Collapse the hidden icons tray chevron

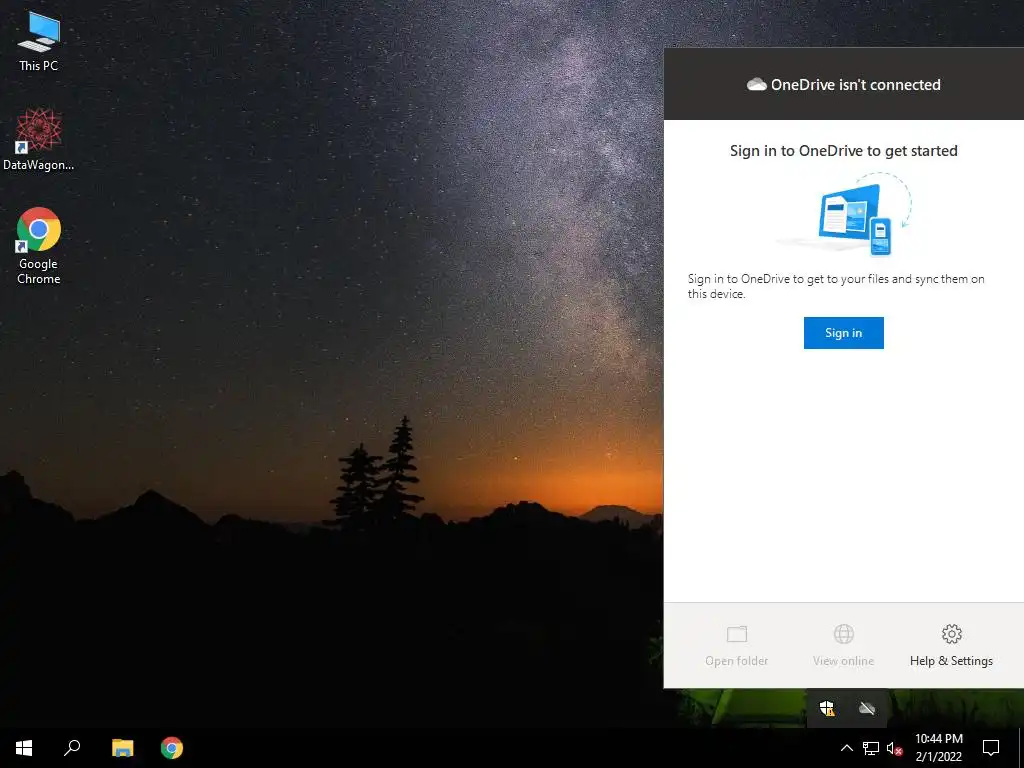[x=846, y=748]
